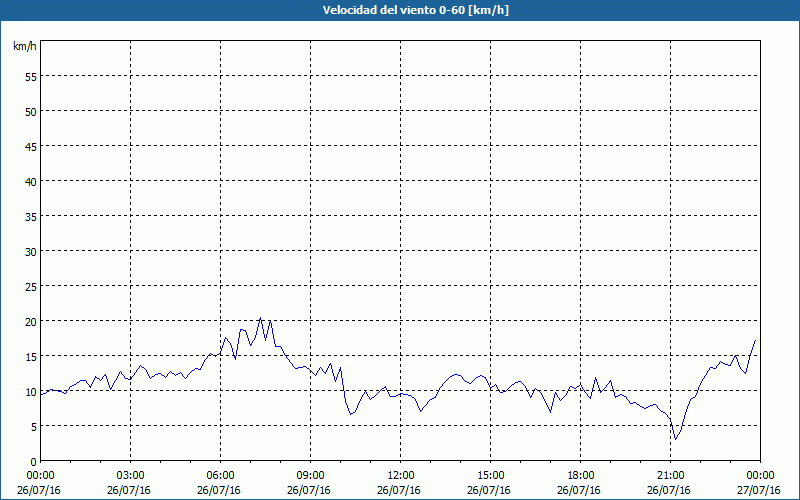This screenshot has height=500, width=800.
Task: Click the wind speed minimum just after 21:00
Action: click(675, 439)
